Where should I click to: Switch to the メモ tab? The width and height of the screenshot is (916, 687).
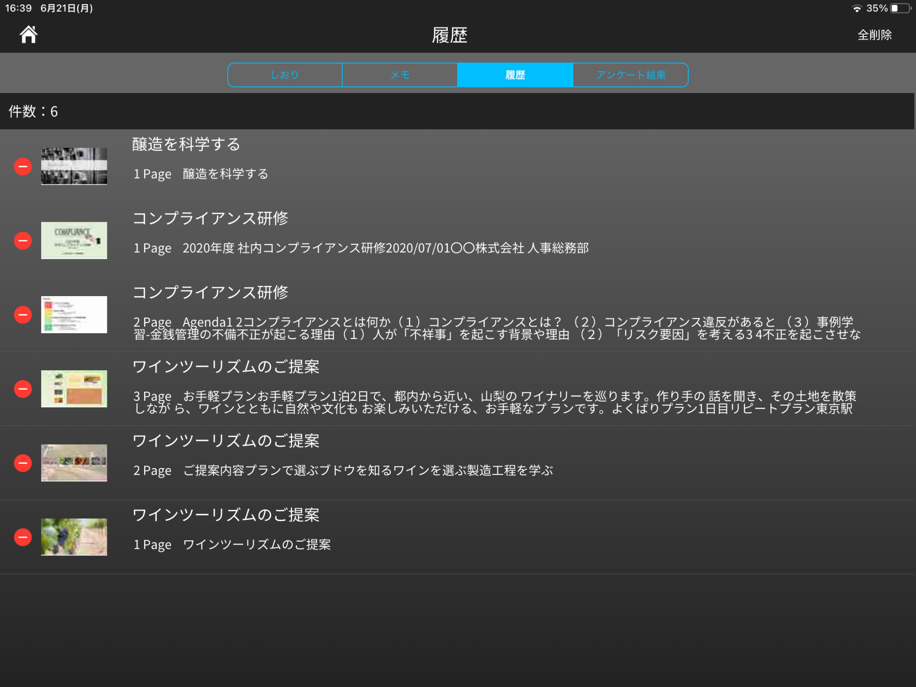[x=400, y=75]
